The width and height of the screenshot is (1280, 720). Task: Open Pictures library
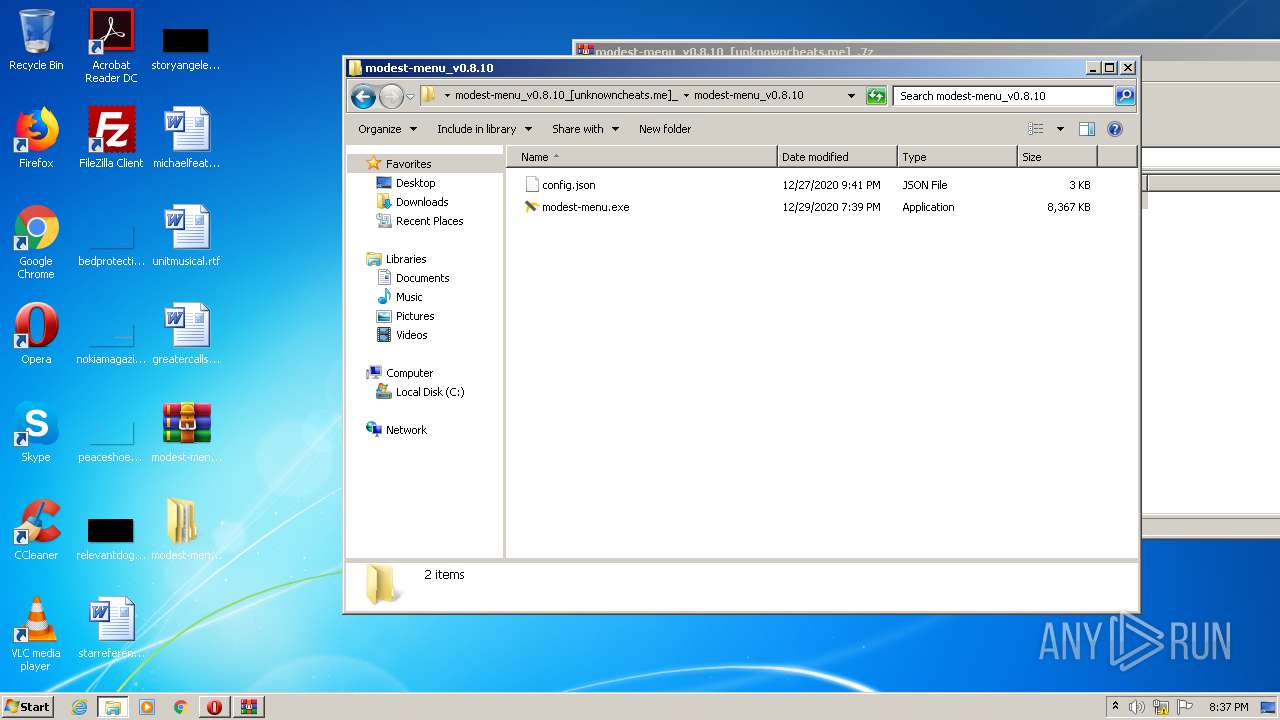(415, 316)
